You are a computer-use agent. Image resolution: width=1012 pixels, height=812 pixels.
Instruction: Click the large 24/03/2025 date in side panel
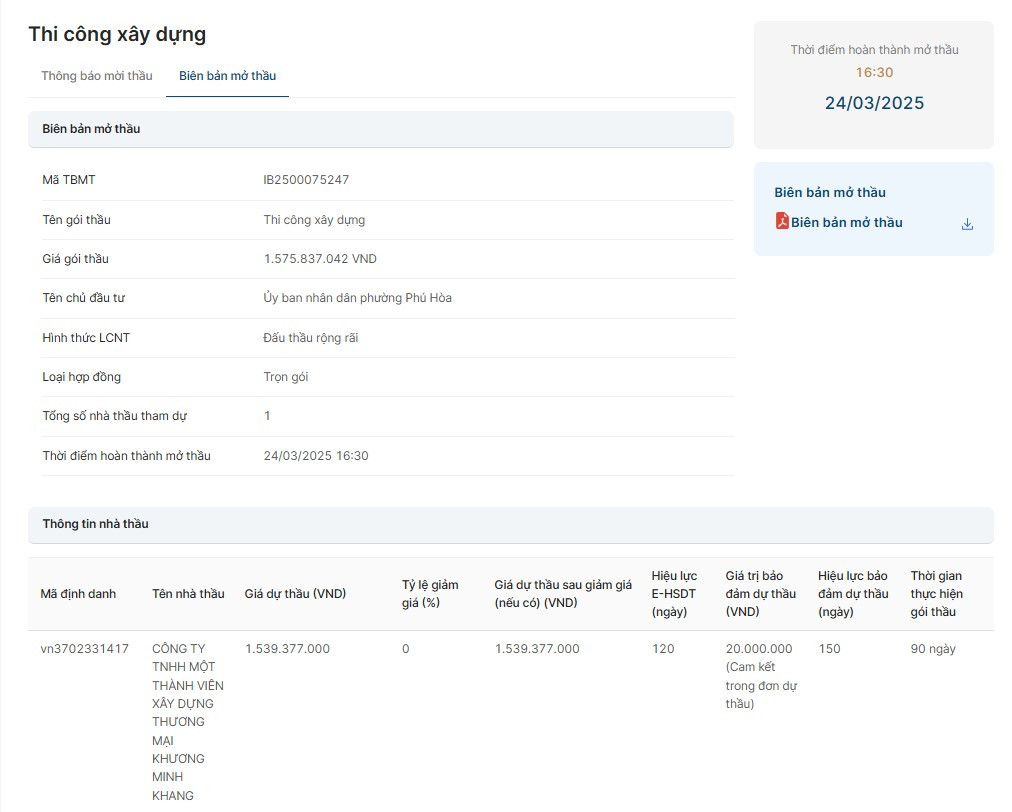click(874, 103)
